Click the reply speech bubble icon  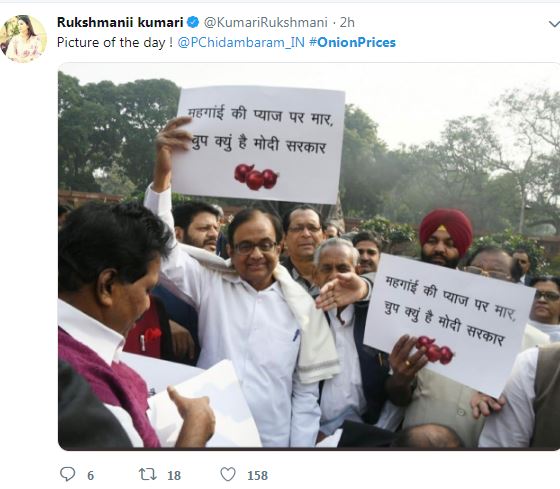click(68, 475)
